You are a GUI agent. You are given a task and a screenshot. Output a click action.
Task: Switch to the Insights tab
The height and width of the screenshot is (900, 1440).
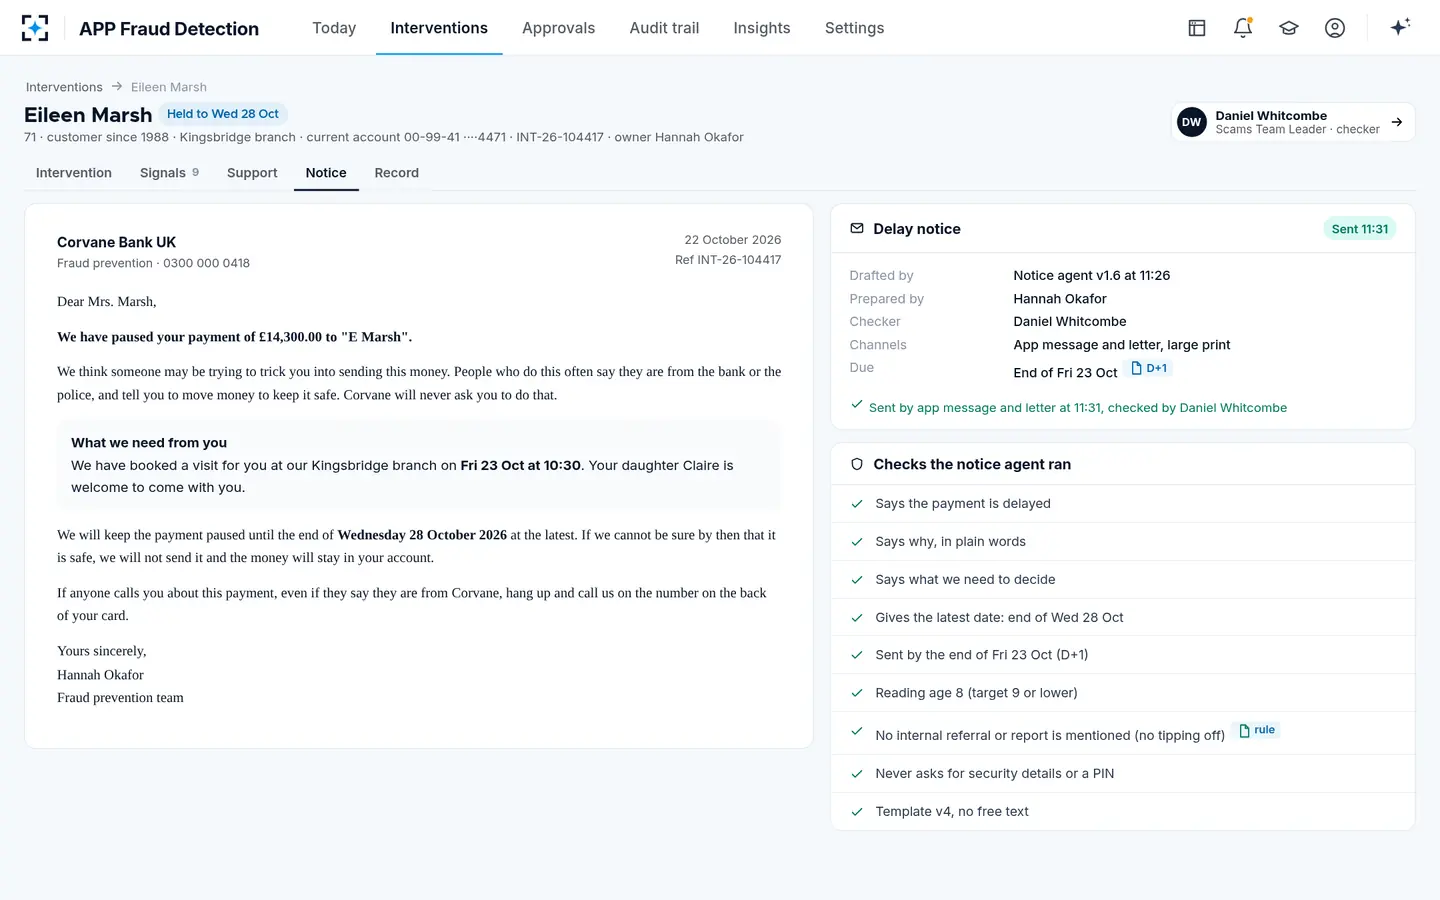click(762, 28)
